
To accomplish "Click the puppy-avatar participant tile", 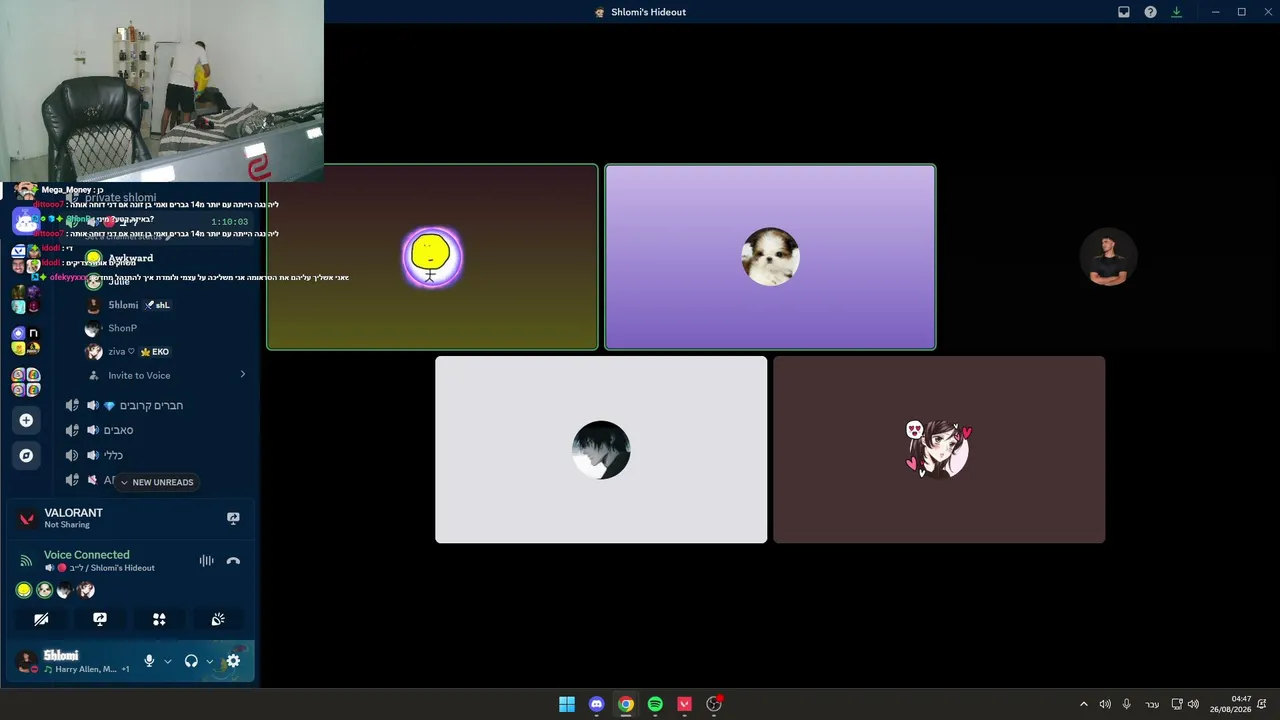I will pos(770,257).
